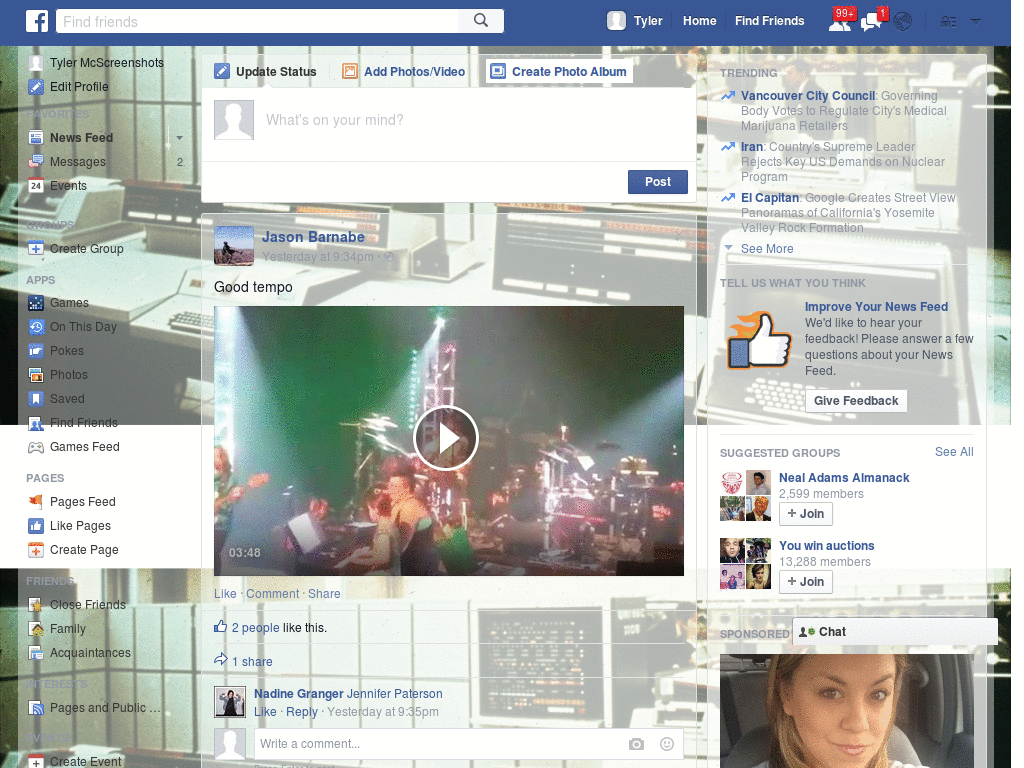The width and height of the screenshot is (1024, 768).
Task: See All suggested groups
Action: [954, 452]
